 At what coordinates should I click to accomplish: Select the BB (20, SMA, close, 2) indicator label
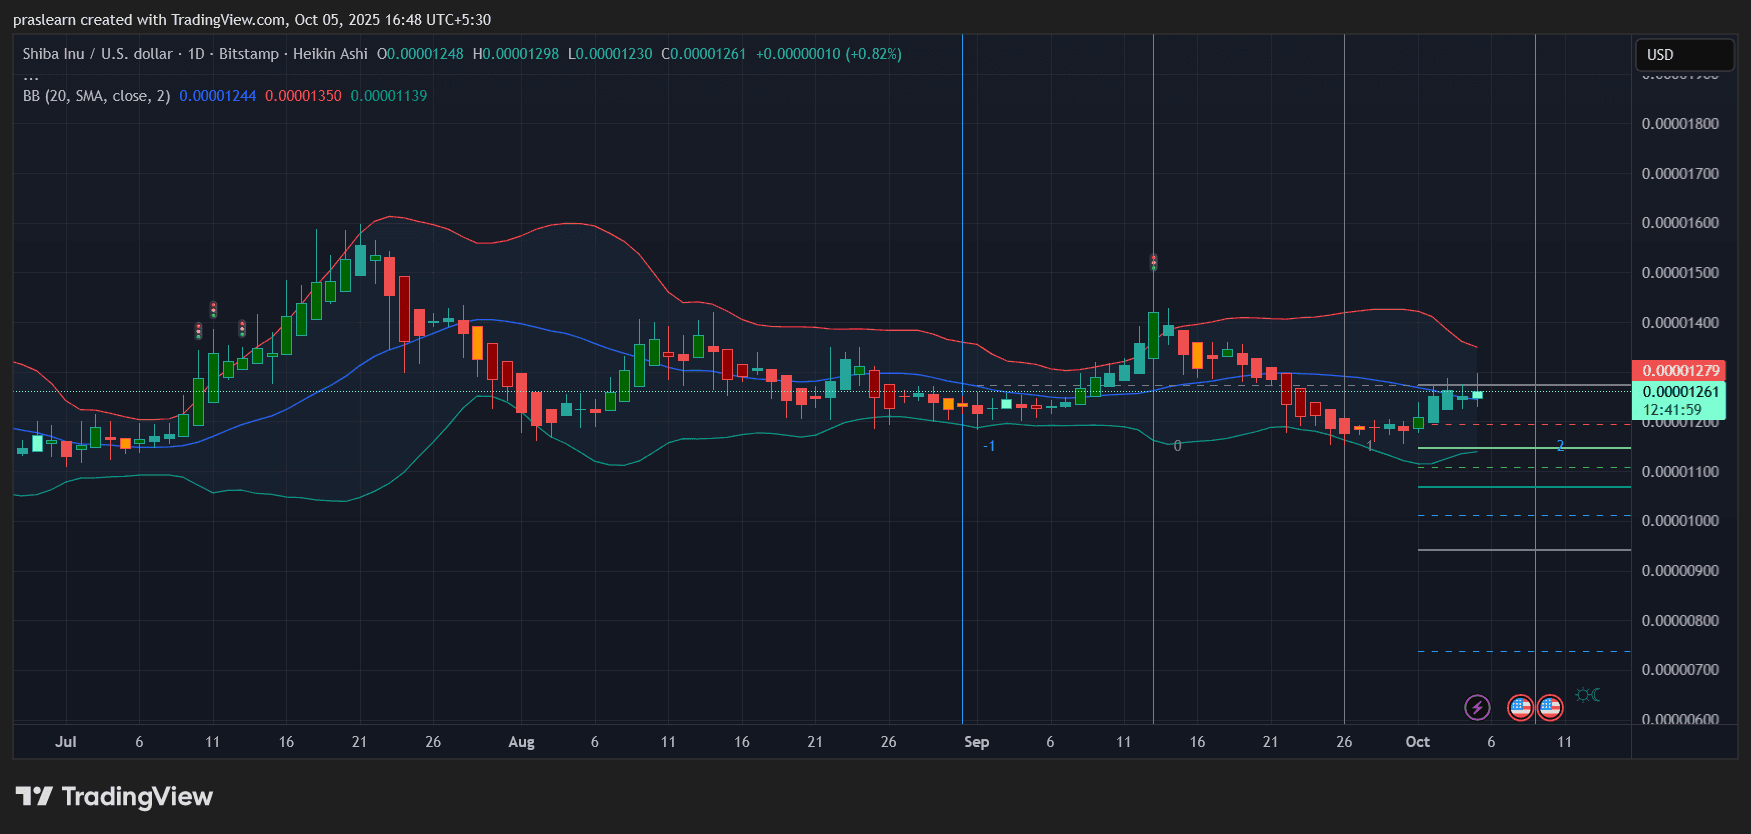(96, 96)
